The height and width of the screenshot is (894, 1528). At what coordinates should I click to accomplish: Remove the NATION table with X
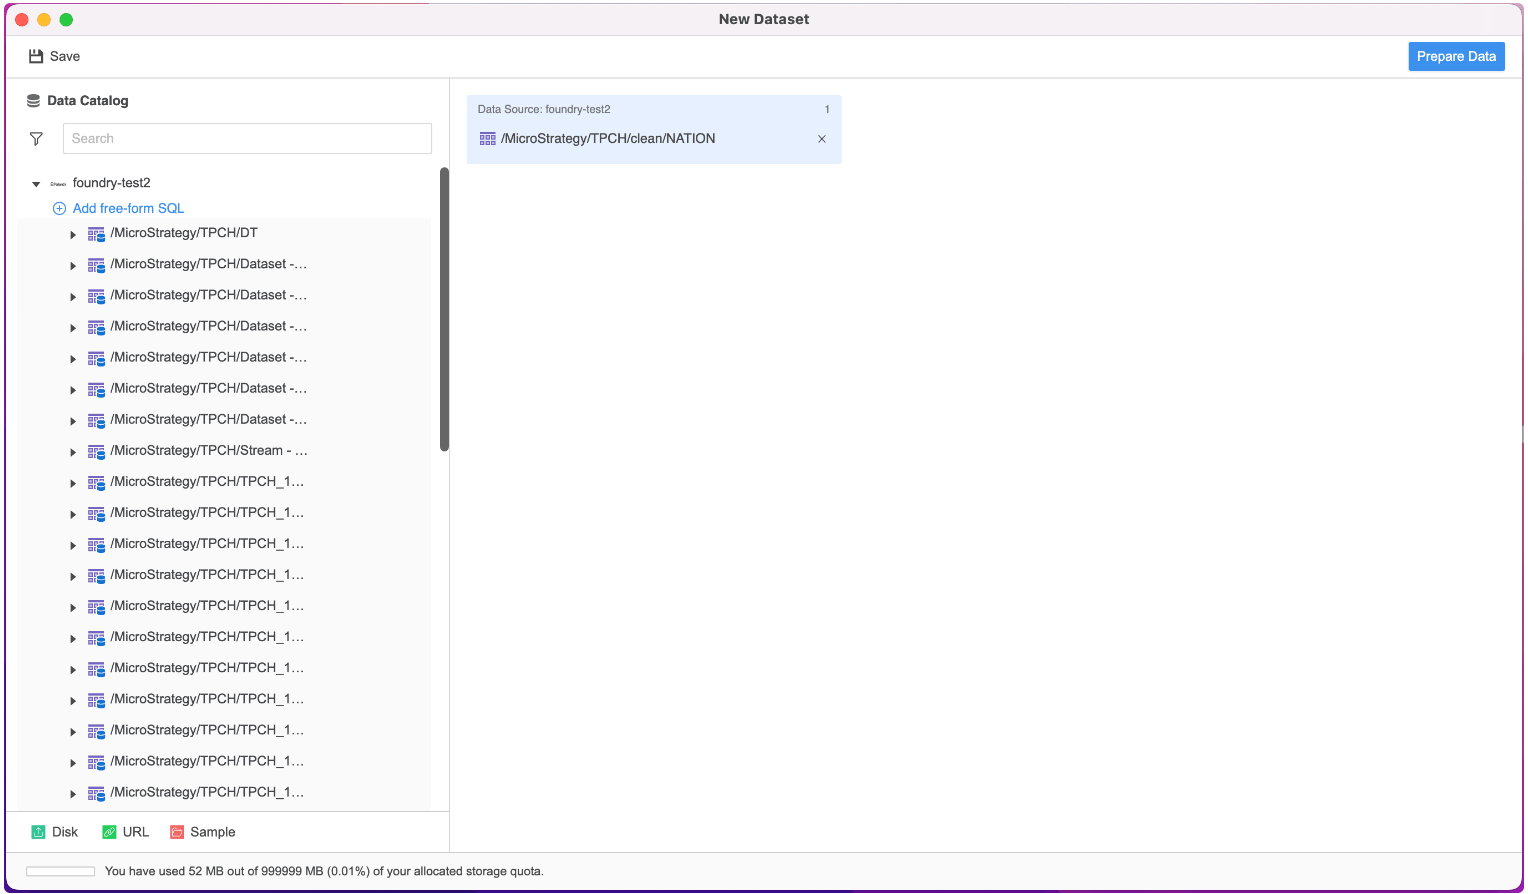[x=822, y=139]
